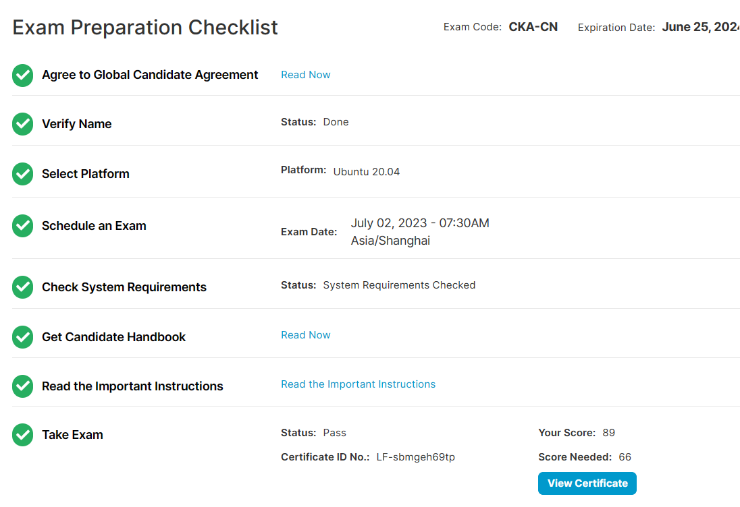
Task: Click the CKA-CN exam code
Action: pos(533,27)
